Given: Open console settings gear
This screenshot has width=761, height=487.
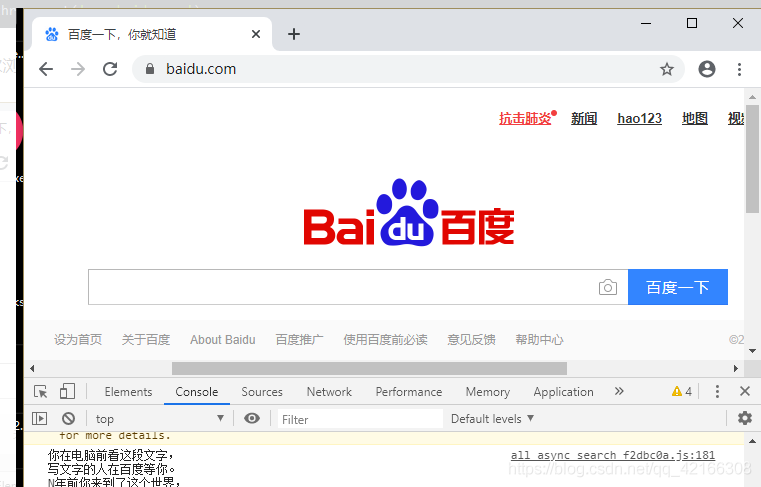Looking at the screenshot, I should [x=744, y=418].
